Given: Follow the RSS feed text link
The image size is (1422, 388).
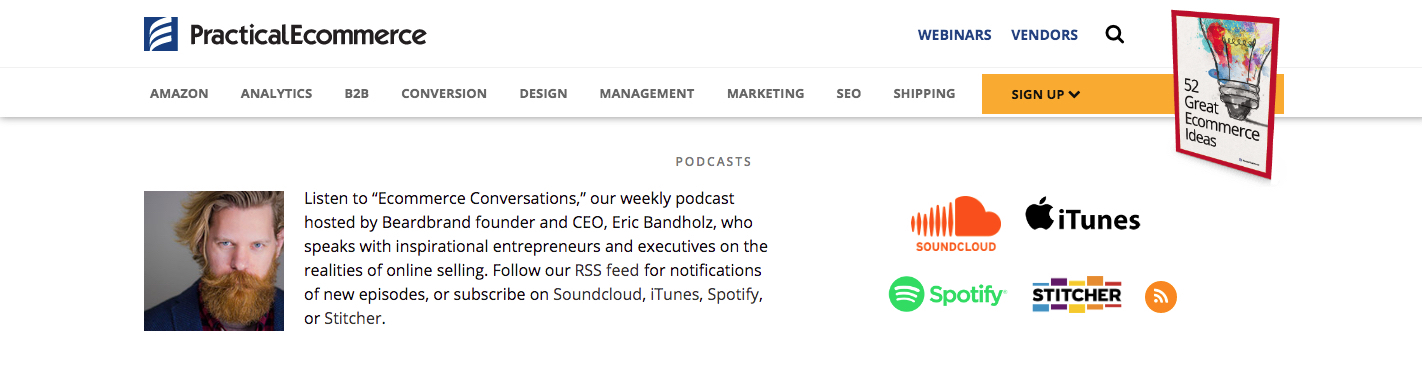Looking at the screenshot, I should click(x=606, y=270).
